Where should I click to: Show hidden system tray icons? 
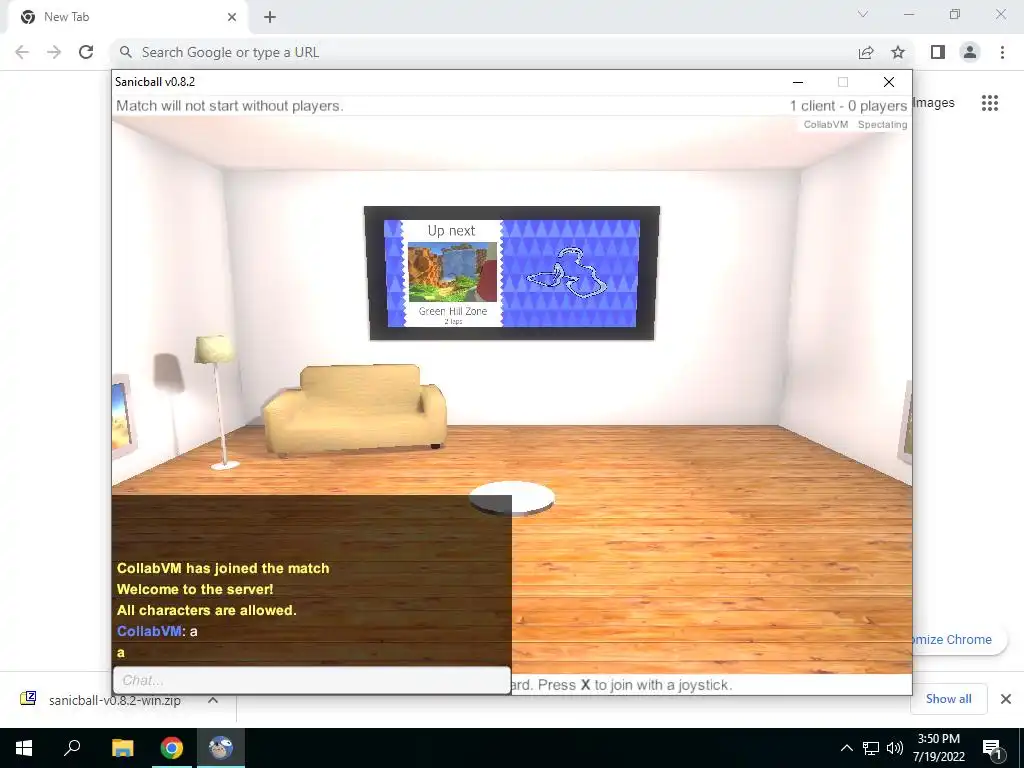[846, 748]
